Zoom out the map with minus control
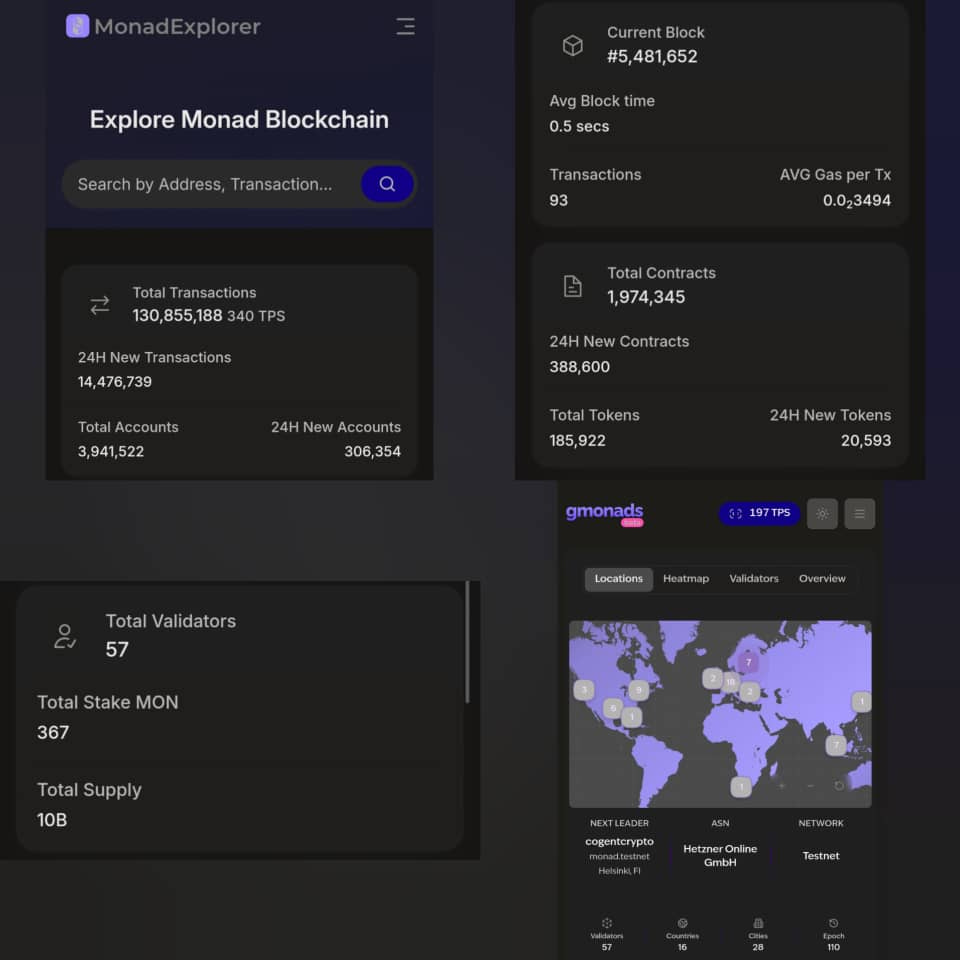 [811, 786]
